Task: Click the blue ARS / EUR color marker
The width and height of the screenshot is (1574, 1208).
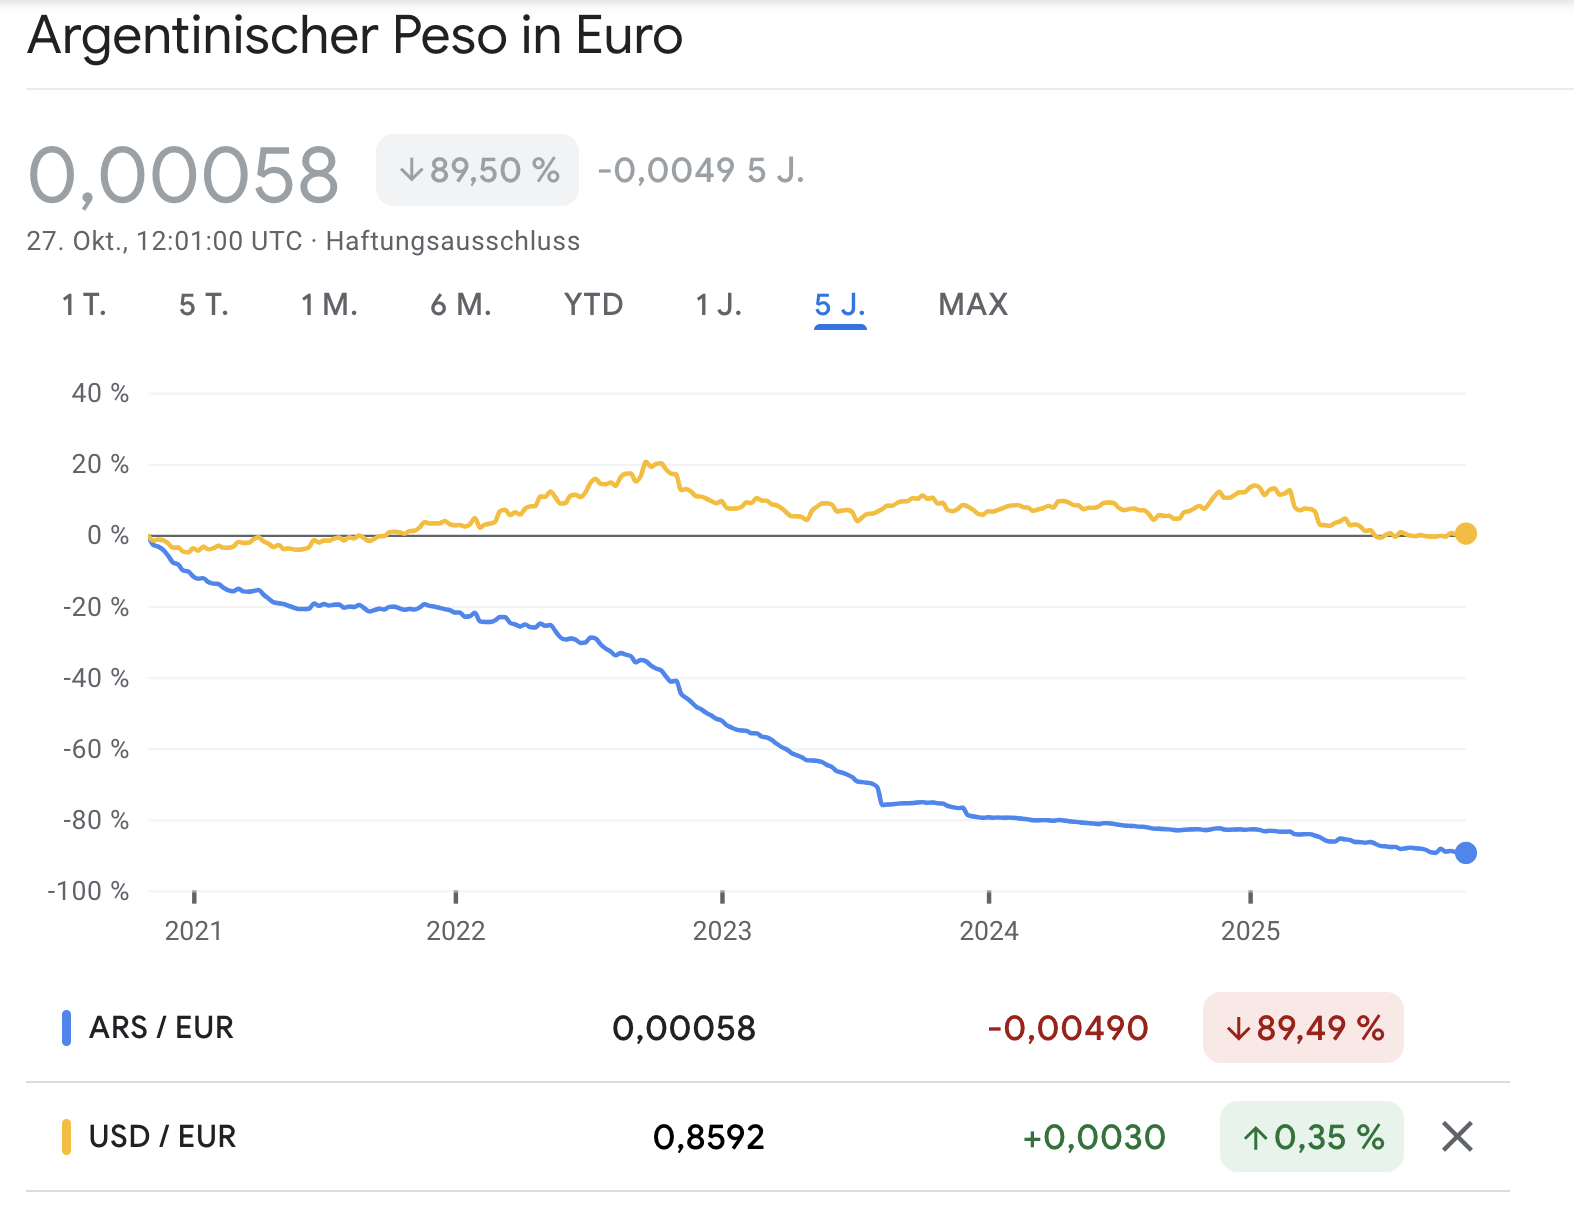Action: (66, 1028)
